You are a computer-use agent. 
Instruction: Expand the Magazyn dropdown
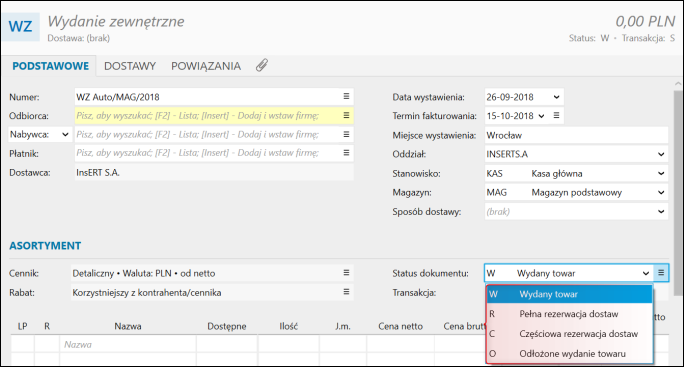tap(661, 192)
